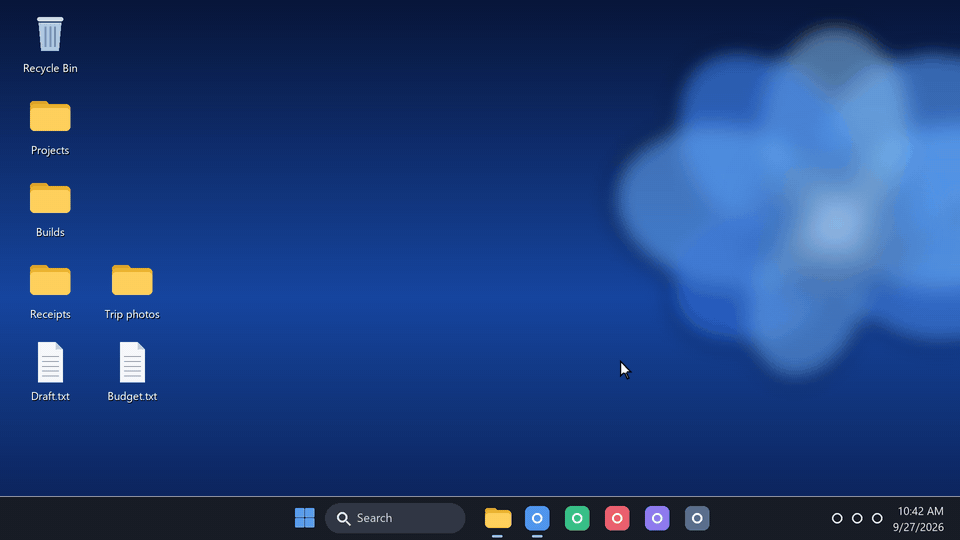The width and height of the screenshot is (960, 540).
Task: Select the Draft.txt file icon
Action: tap(50, 372)
